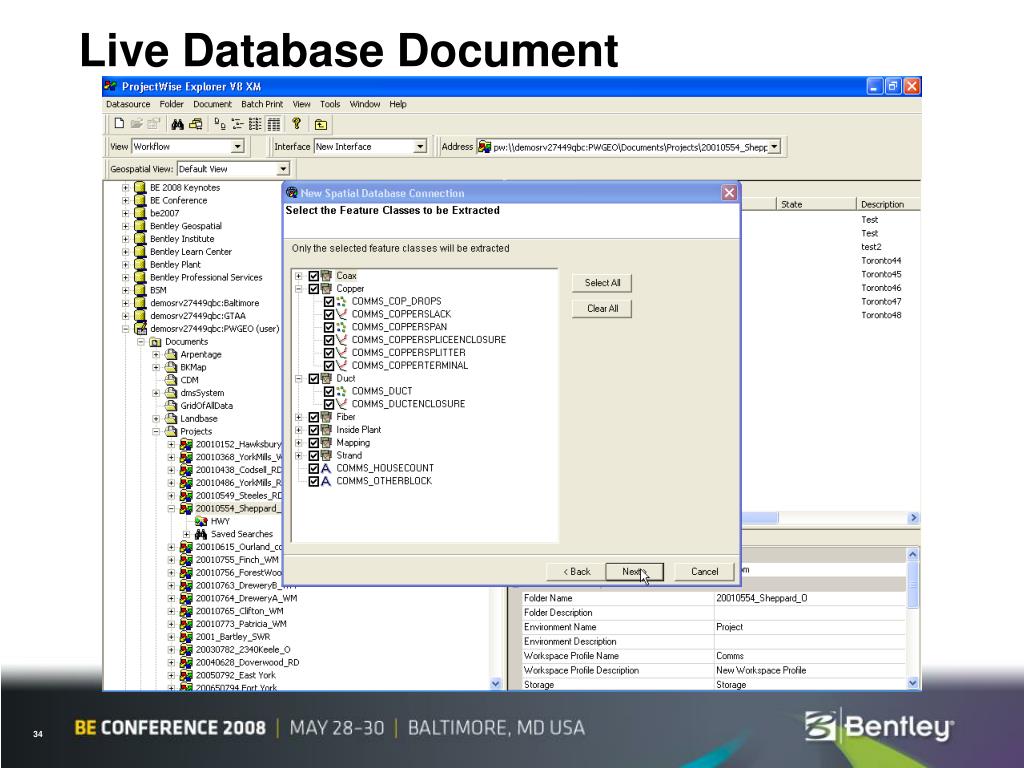
Task: Cancel the New Spatial Database Connection dialog
Action: (704, 571)
